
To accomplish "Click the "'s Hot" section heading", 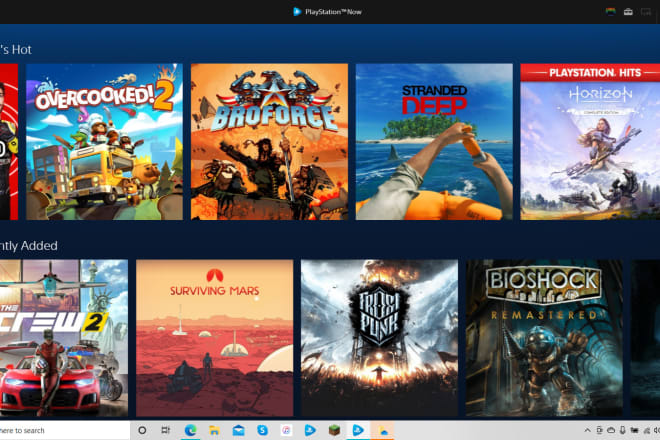I will tap(16, 50).
